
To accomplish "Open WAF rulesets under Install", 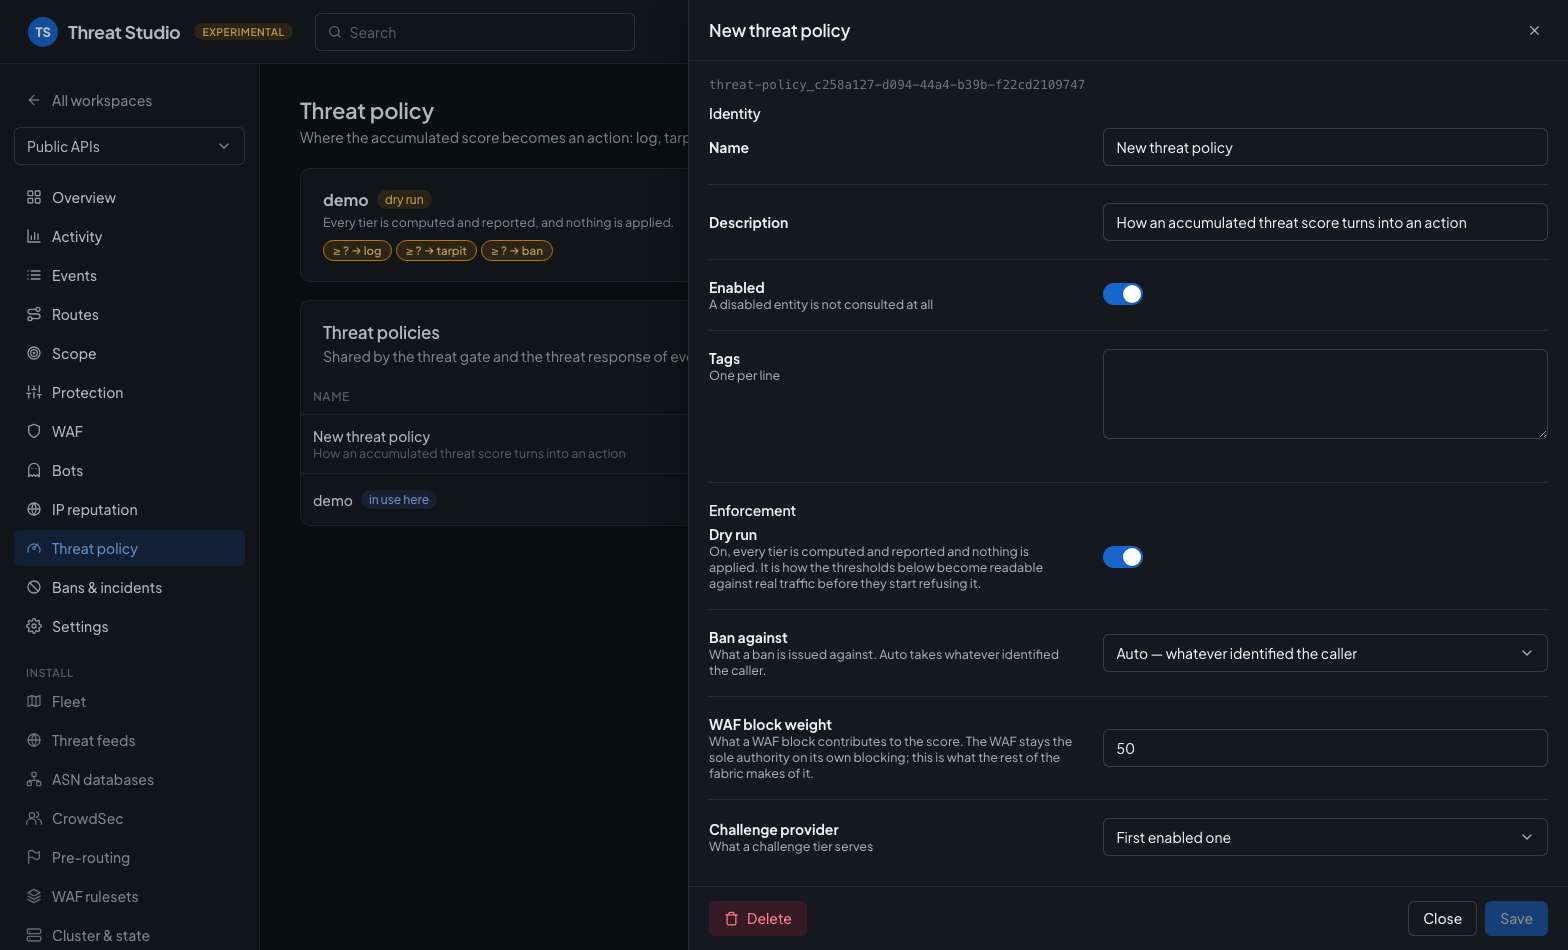I will point(129,896).
